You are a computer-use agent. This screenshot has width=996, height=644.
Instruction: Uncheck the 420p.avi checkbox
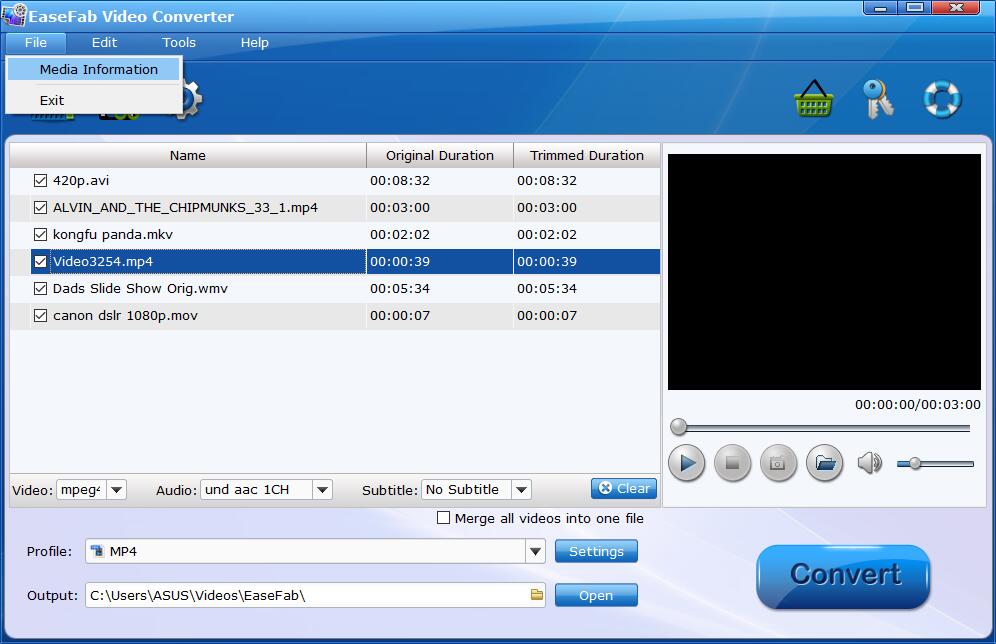(x=41, y=181)
